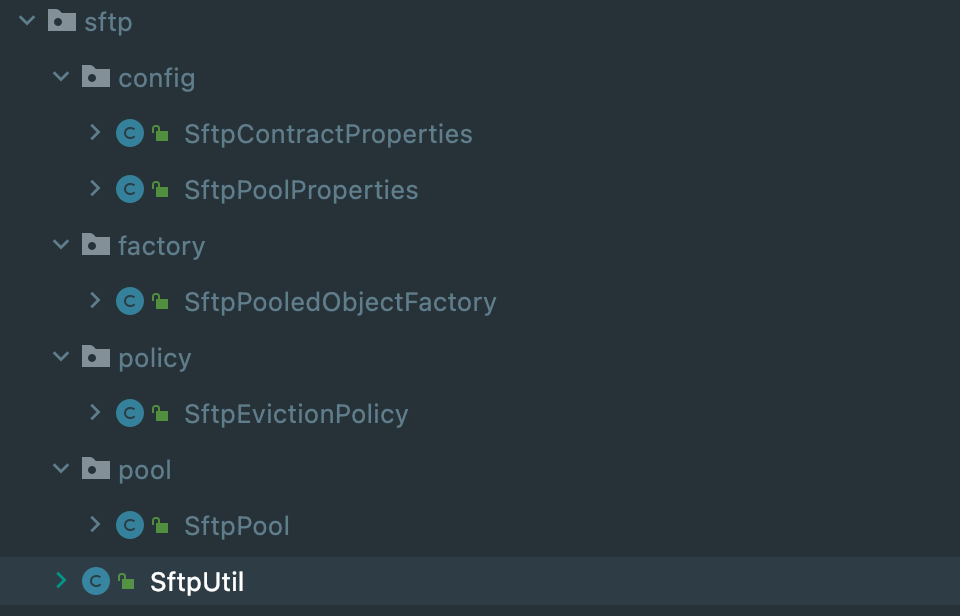The height and width of the screenshot is (616, 960).
Task: Collapse the config package chevron
Action: pyautogui.click(x=61, y=77)
